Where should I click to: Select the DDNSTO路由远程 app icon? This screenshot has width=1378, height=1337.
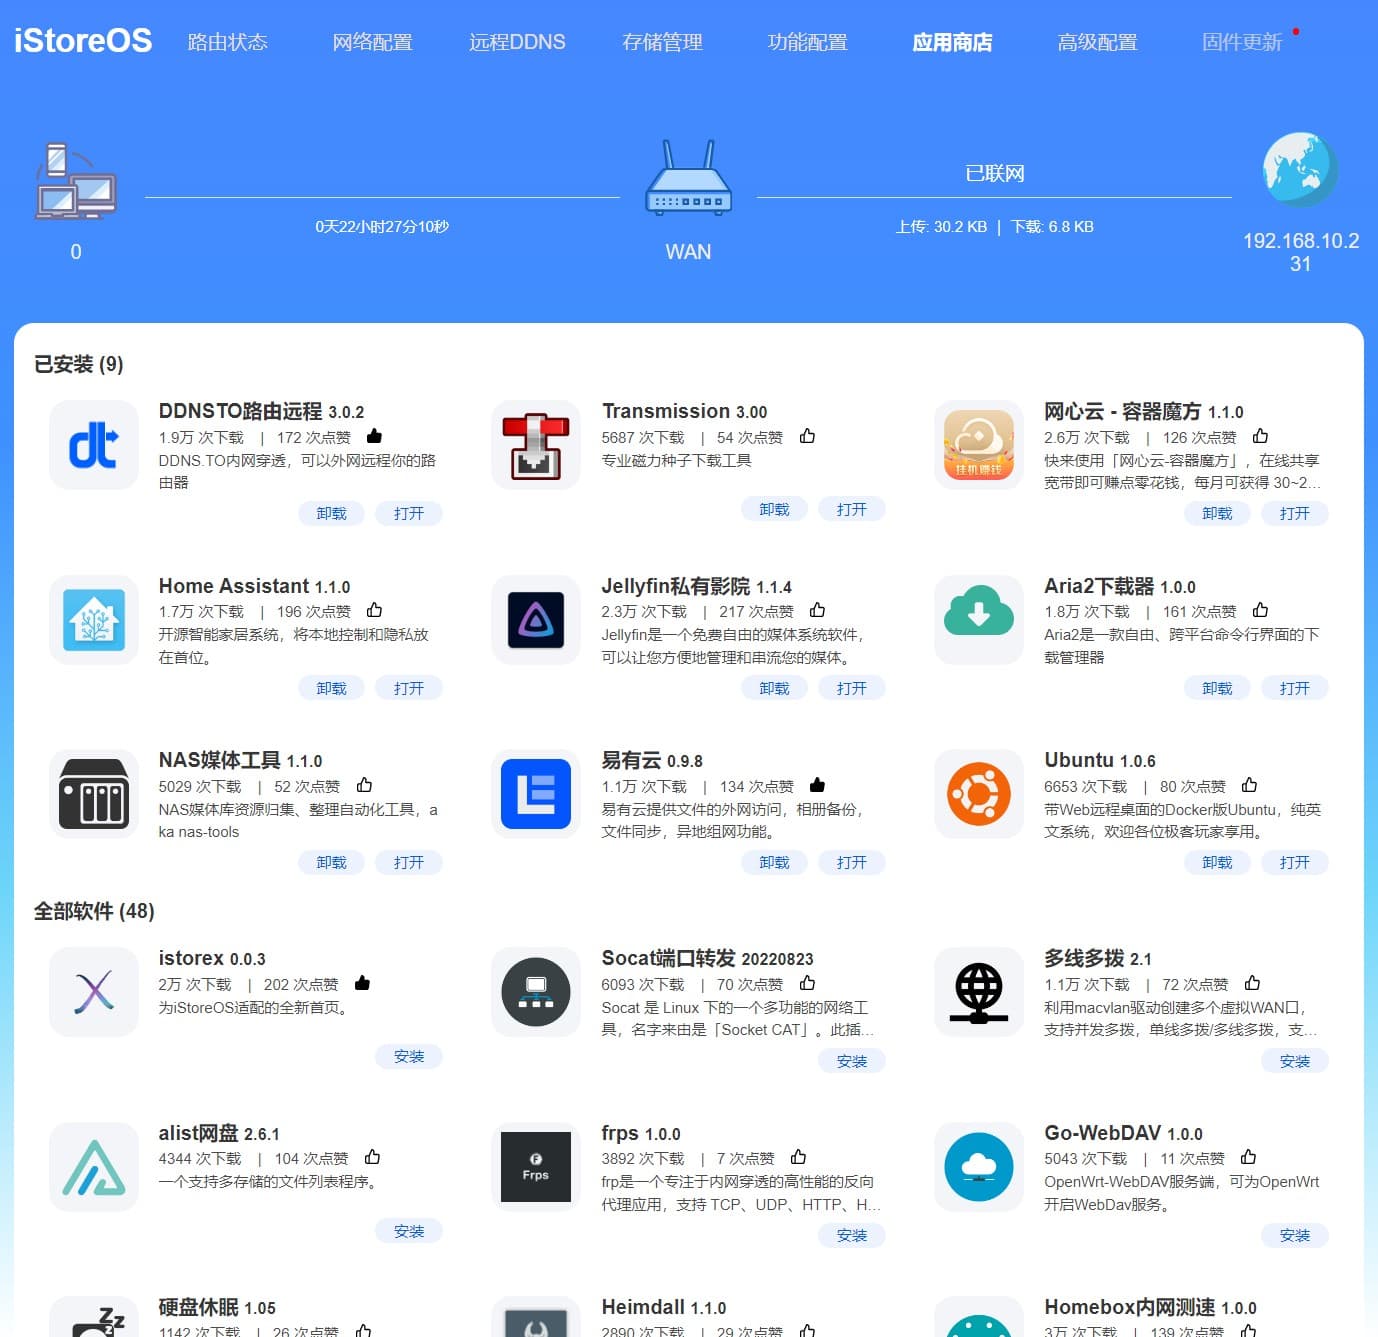93,445
